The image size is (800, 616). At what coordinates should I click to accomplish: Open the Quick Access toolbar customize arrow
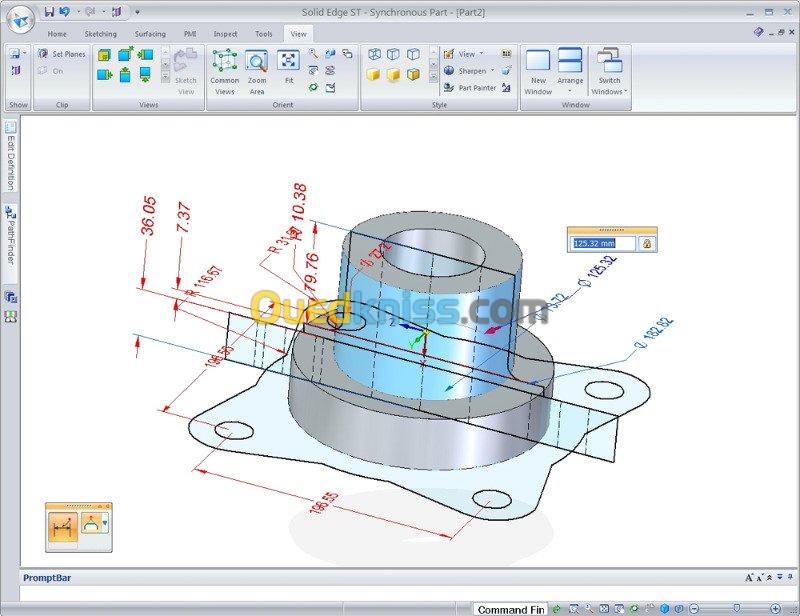click(137, 12)
